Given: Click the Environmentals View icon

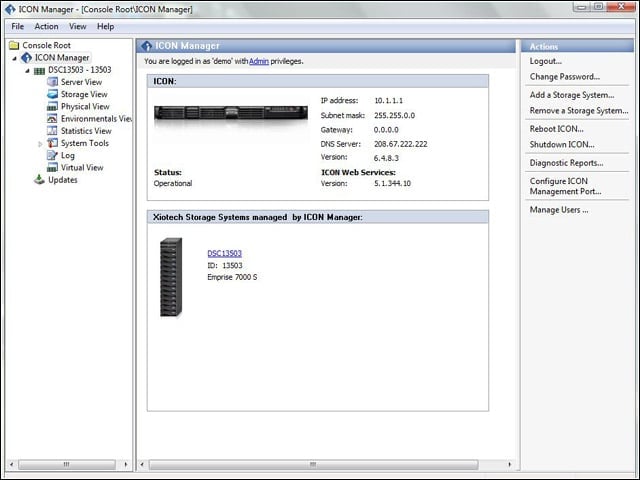Looking at the screenshot, I should [x=52, y=118].
